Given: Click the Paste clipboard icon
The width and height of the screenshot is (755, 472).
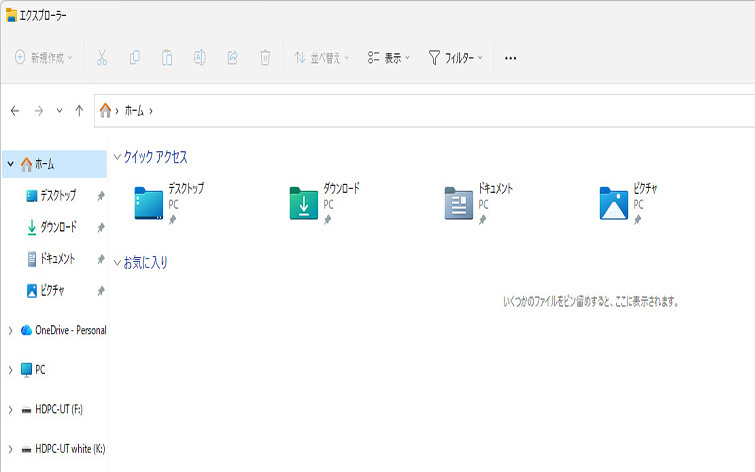Looking at the screenshot, I should 166,58.
